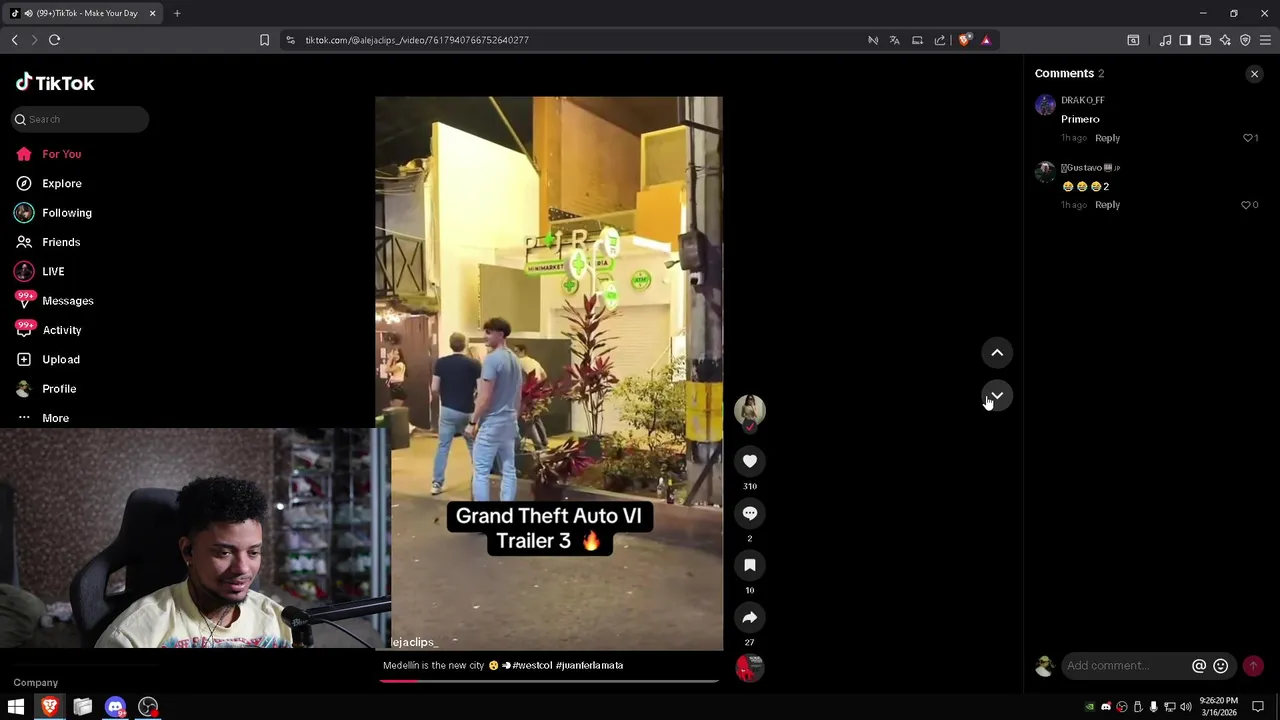Go back in the browser
The height and width of the screenshot is (720, 1280).
point(14,40)
